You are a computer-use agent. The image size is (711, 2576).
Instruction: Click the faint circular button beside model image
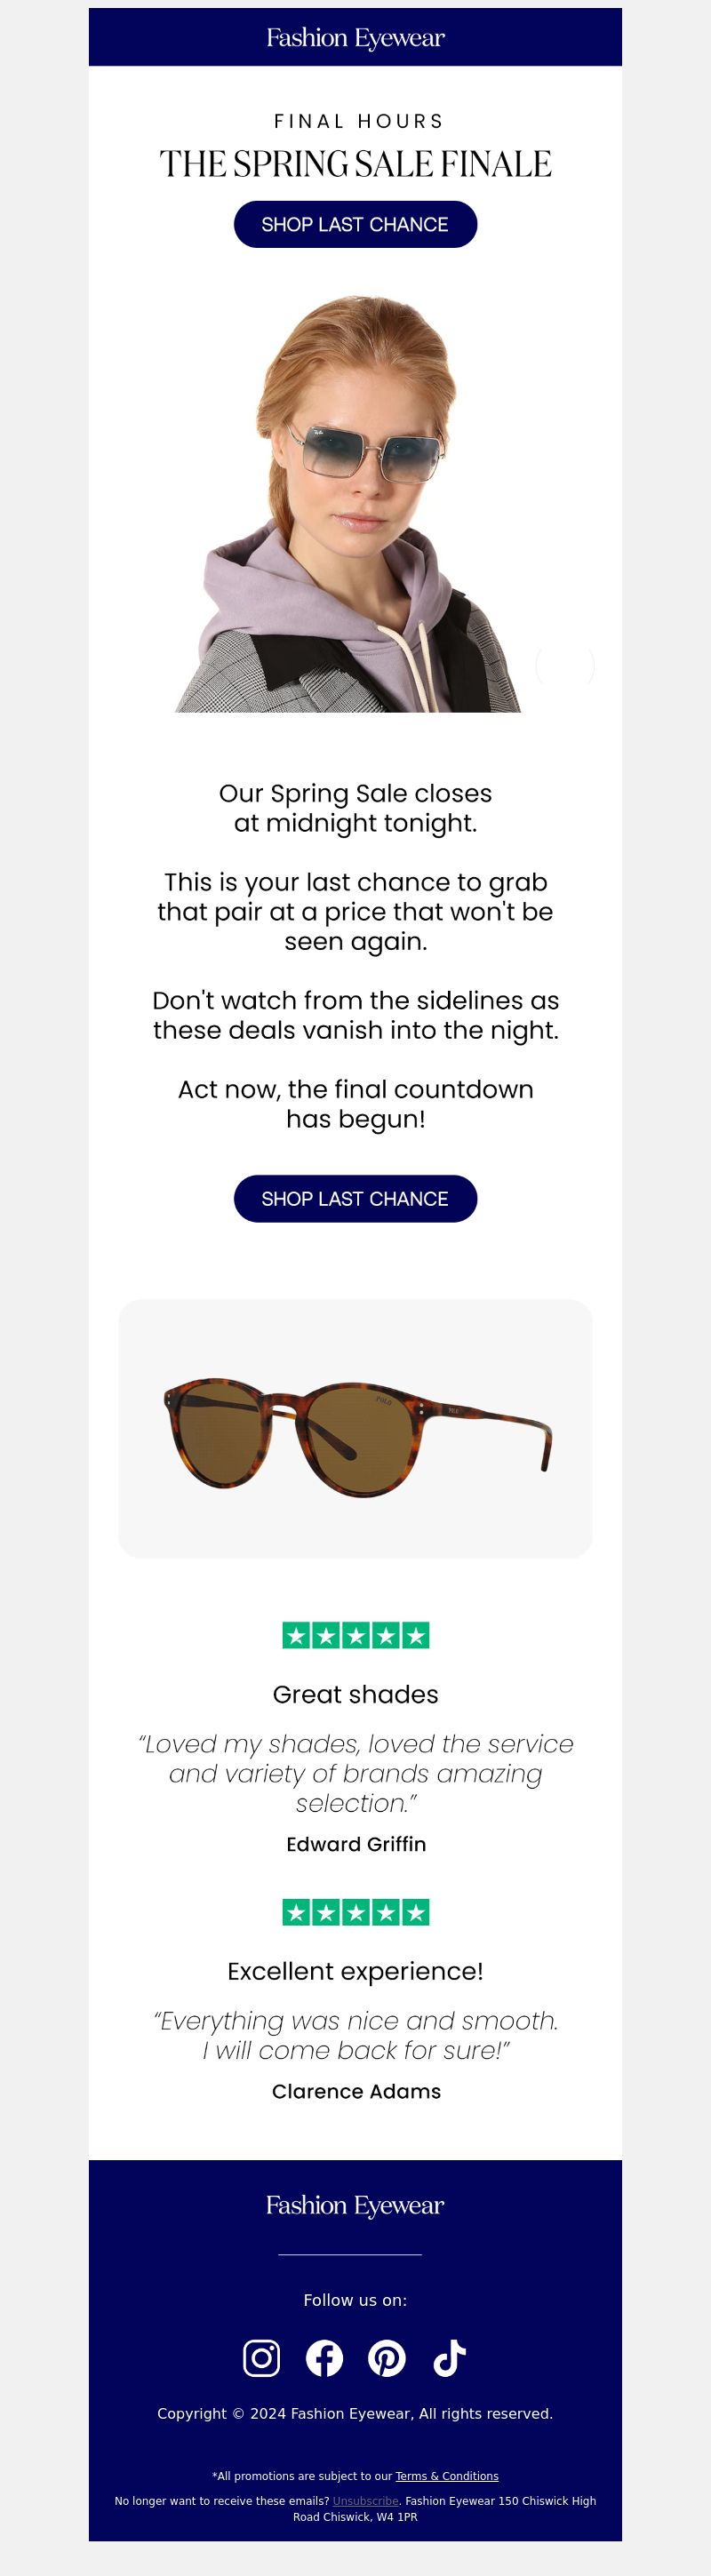pyautogui.click(x=565, y=665)
